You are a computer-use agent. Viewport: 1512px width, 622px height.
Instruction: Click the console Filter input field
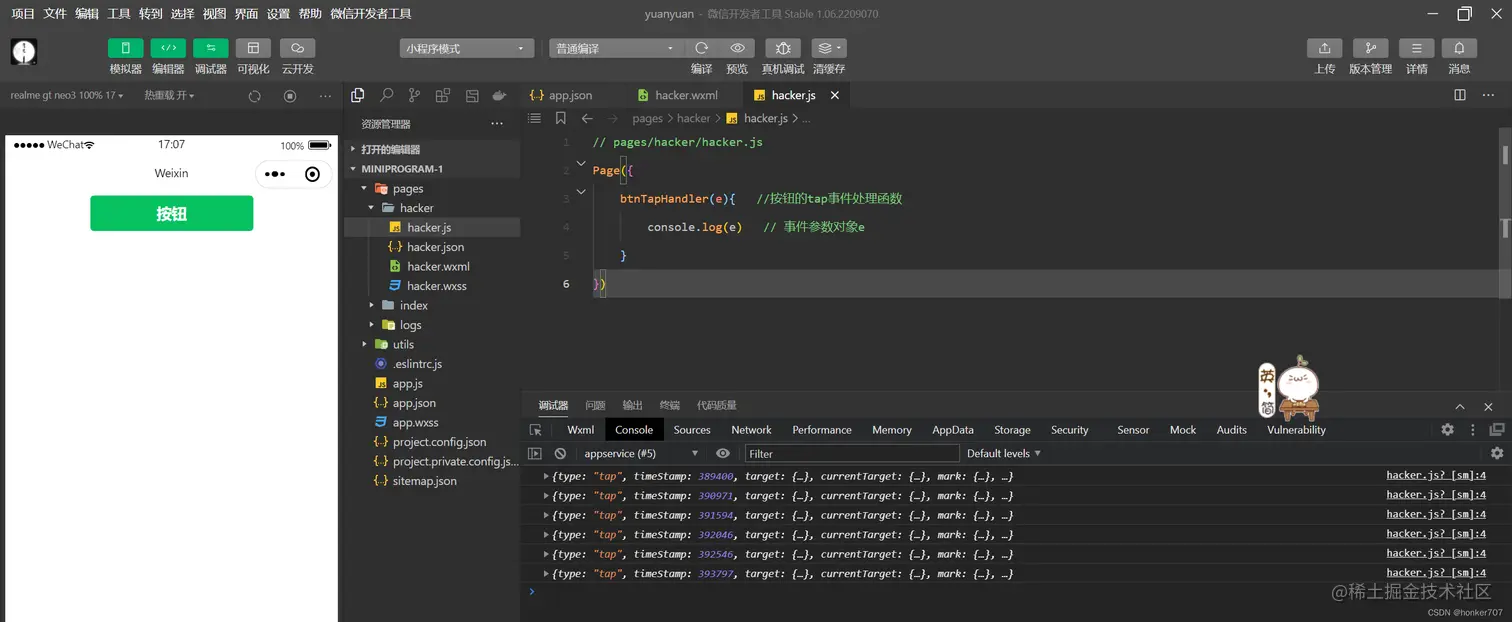(851, 453)
